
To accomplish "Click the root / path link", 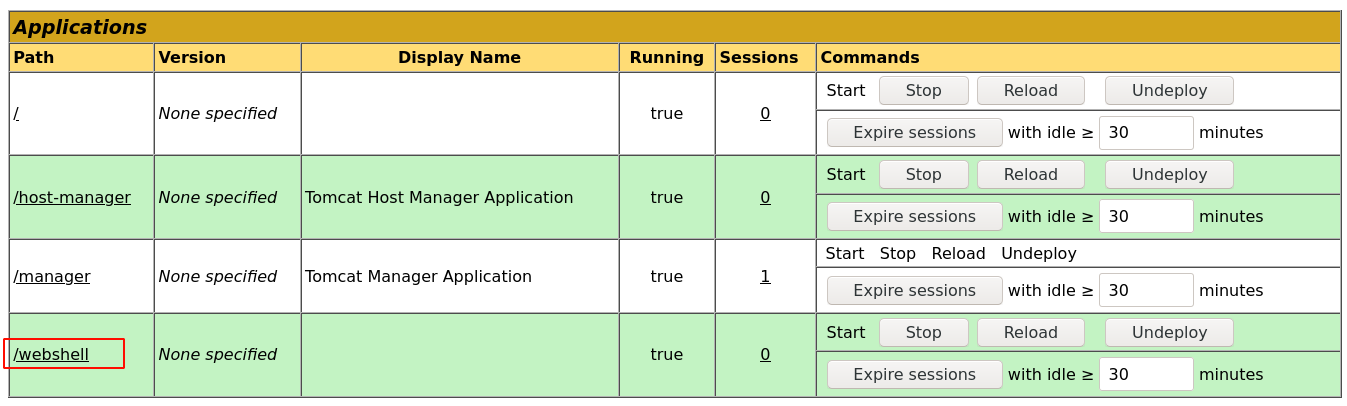I will pos(16,113).
